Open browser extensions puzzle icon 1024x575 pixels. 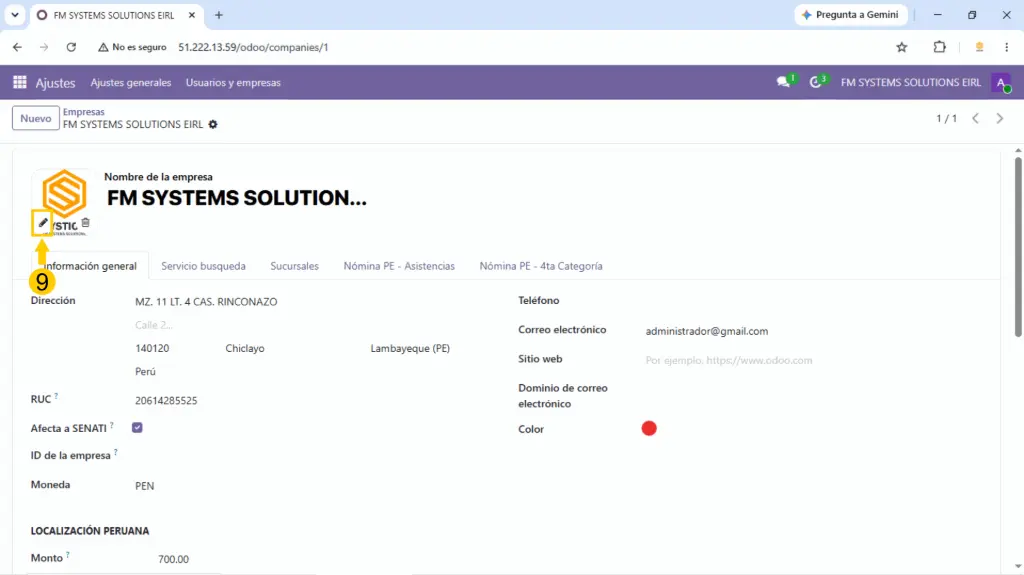point(939,47)
